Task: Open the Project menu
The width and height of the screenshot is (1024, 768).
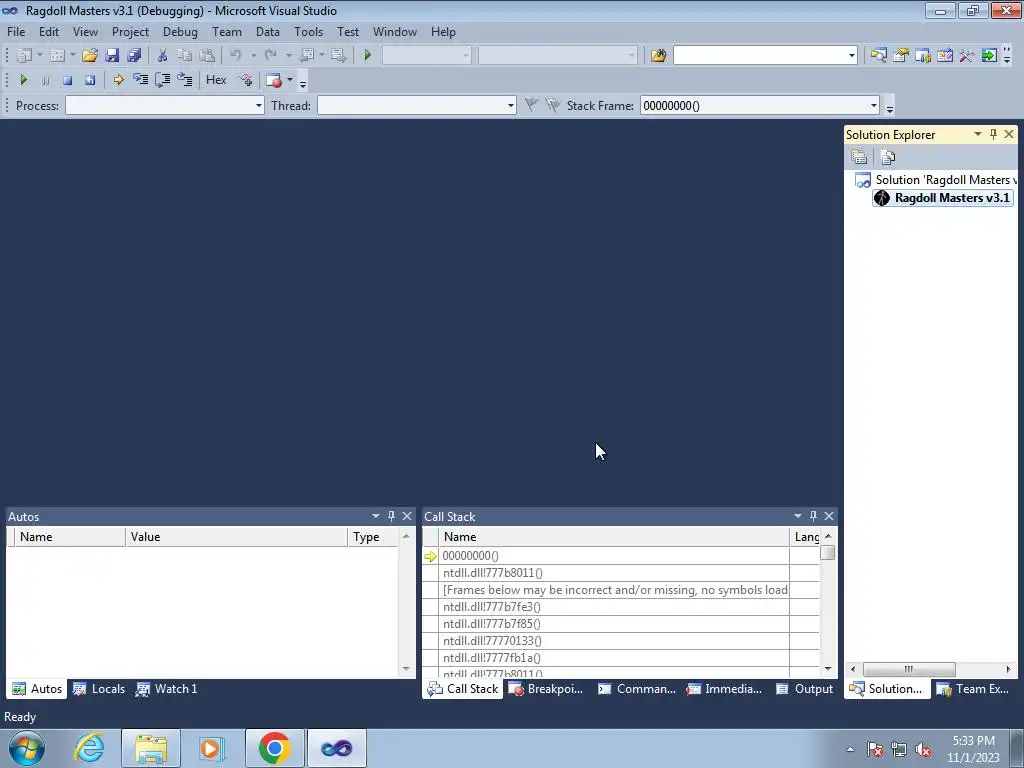Action: point(130,32)
